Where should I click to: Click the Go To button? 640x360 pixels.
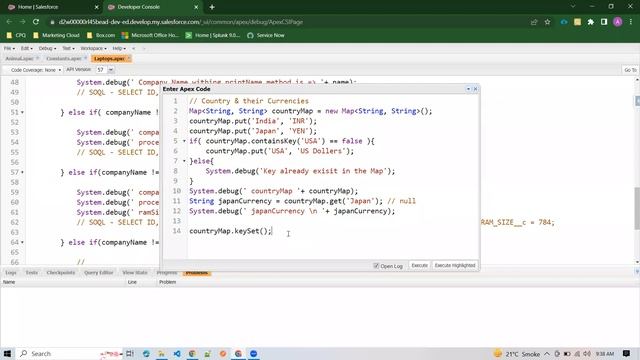630,70
